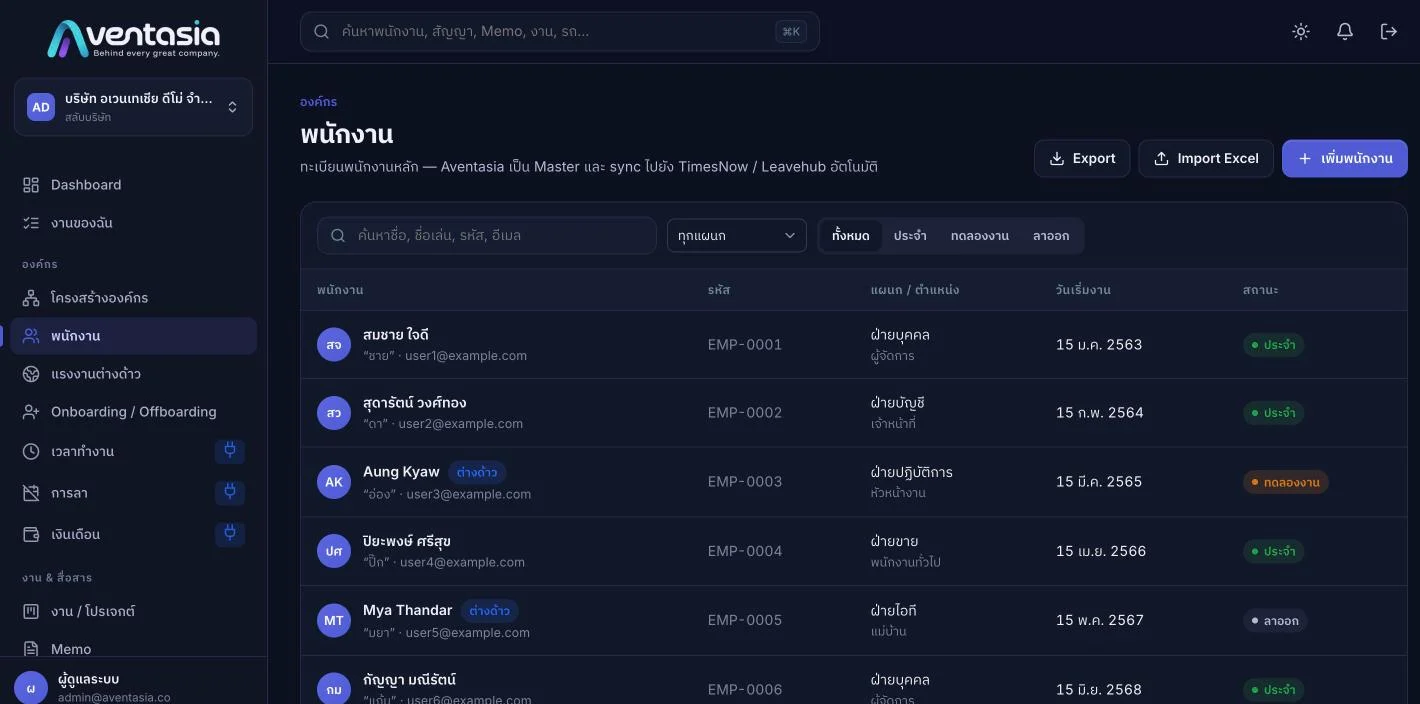Select the ประจำ filter tab
This screenshot has height=704, width=1420.
(x=910, y=236)
